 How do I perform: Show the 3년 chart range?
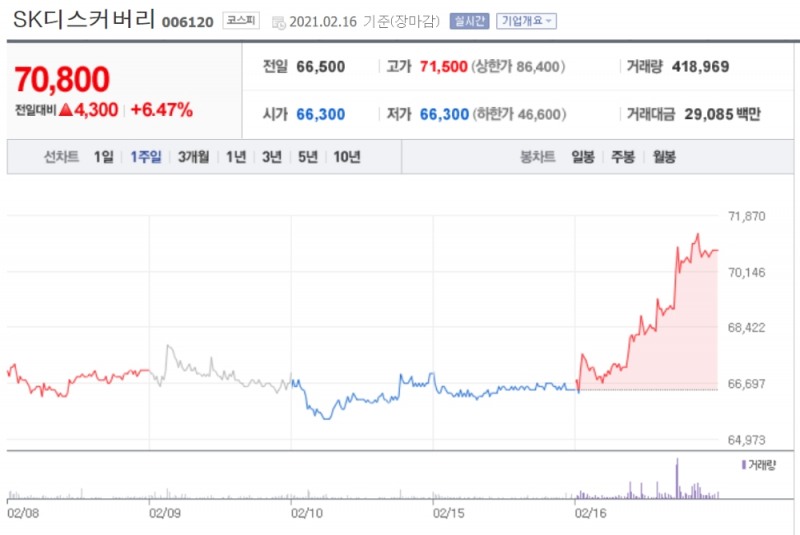[x=272, y=157]
